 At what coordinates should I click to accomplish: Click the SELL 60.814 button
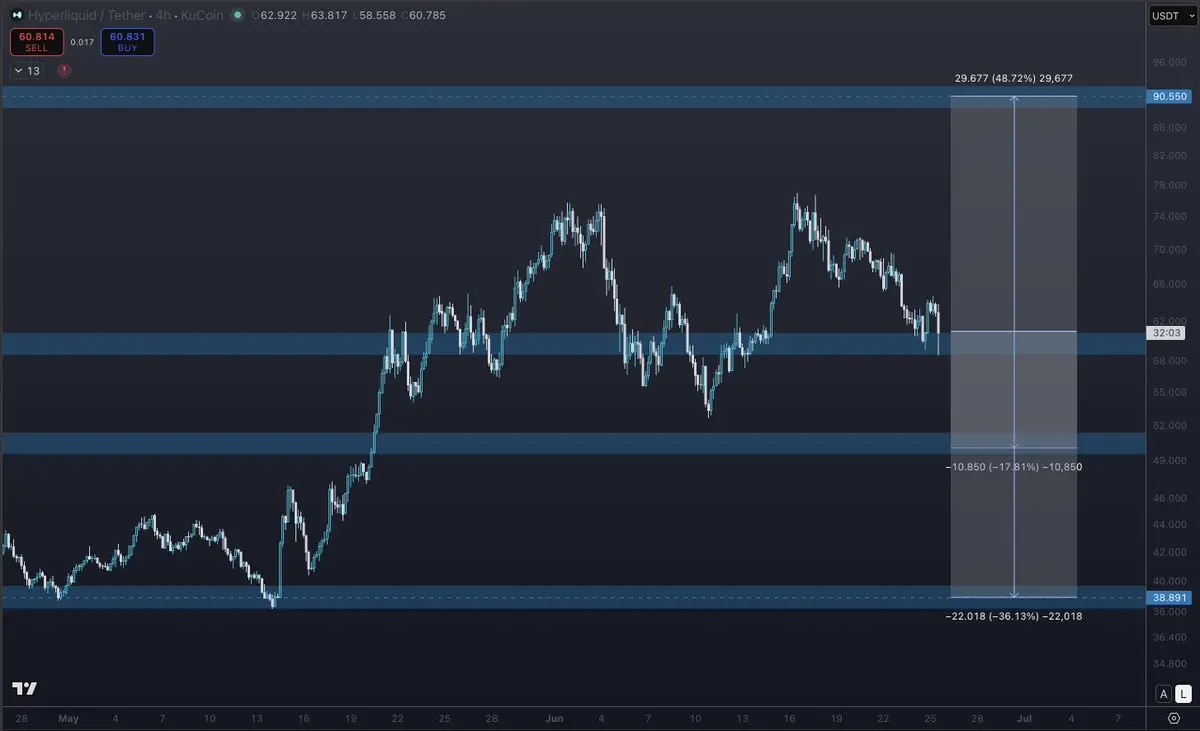(x=37, y=42)
